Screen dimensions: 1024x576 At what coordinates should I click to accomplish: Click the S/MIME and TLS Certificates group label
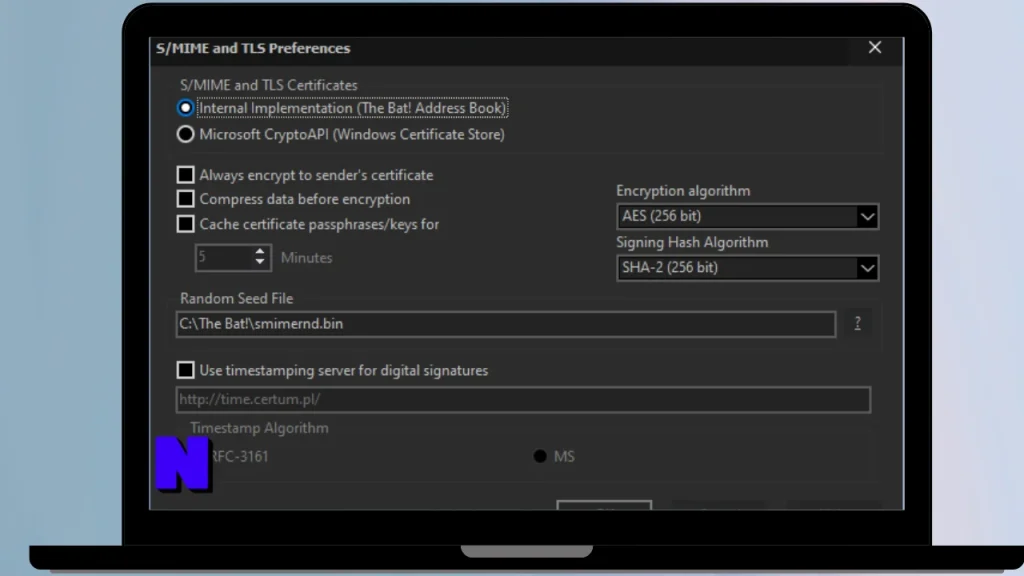pos(268,85)
